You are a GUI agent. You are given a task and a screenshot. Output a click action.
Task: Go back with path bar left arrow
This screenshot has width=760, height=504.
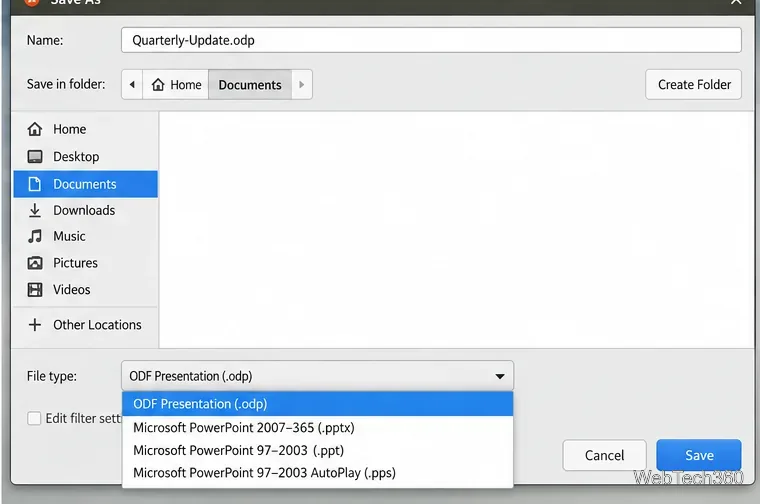132,85
